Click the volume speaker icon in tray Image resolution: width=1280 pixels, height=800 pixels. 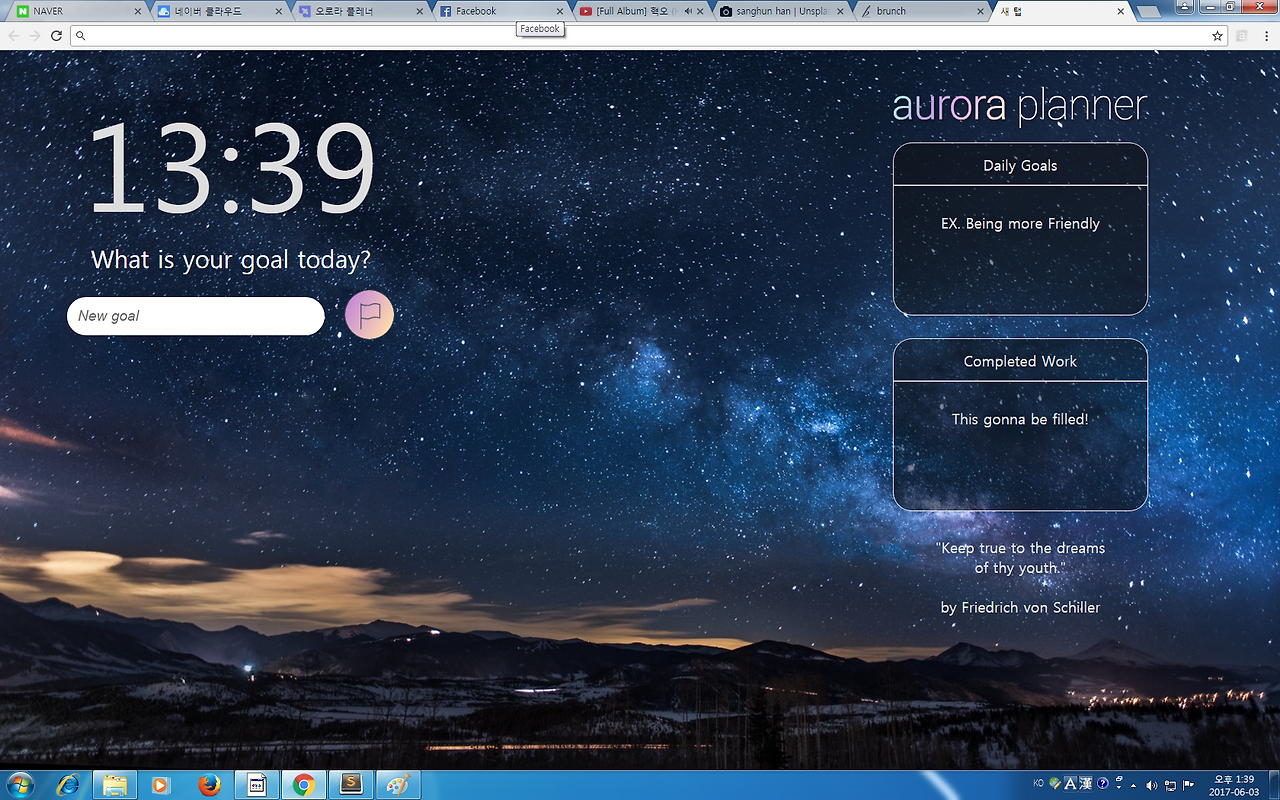click(1152, 785)
